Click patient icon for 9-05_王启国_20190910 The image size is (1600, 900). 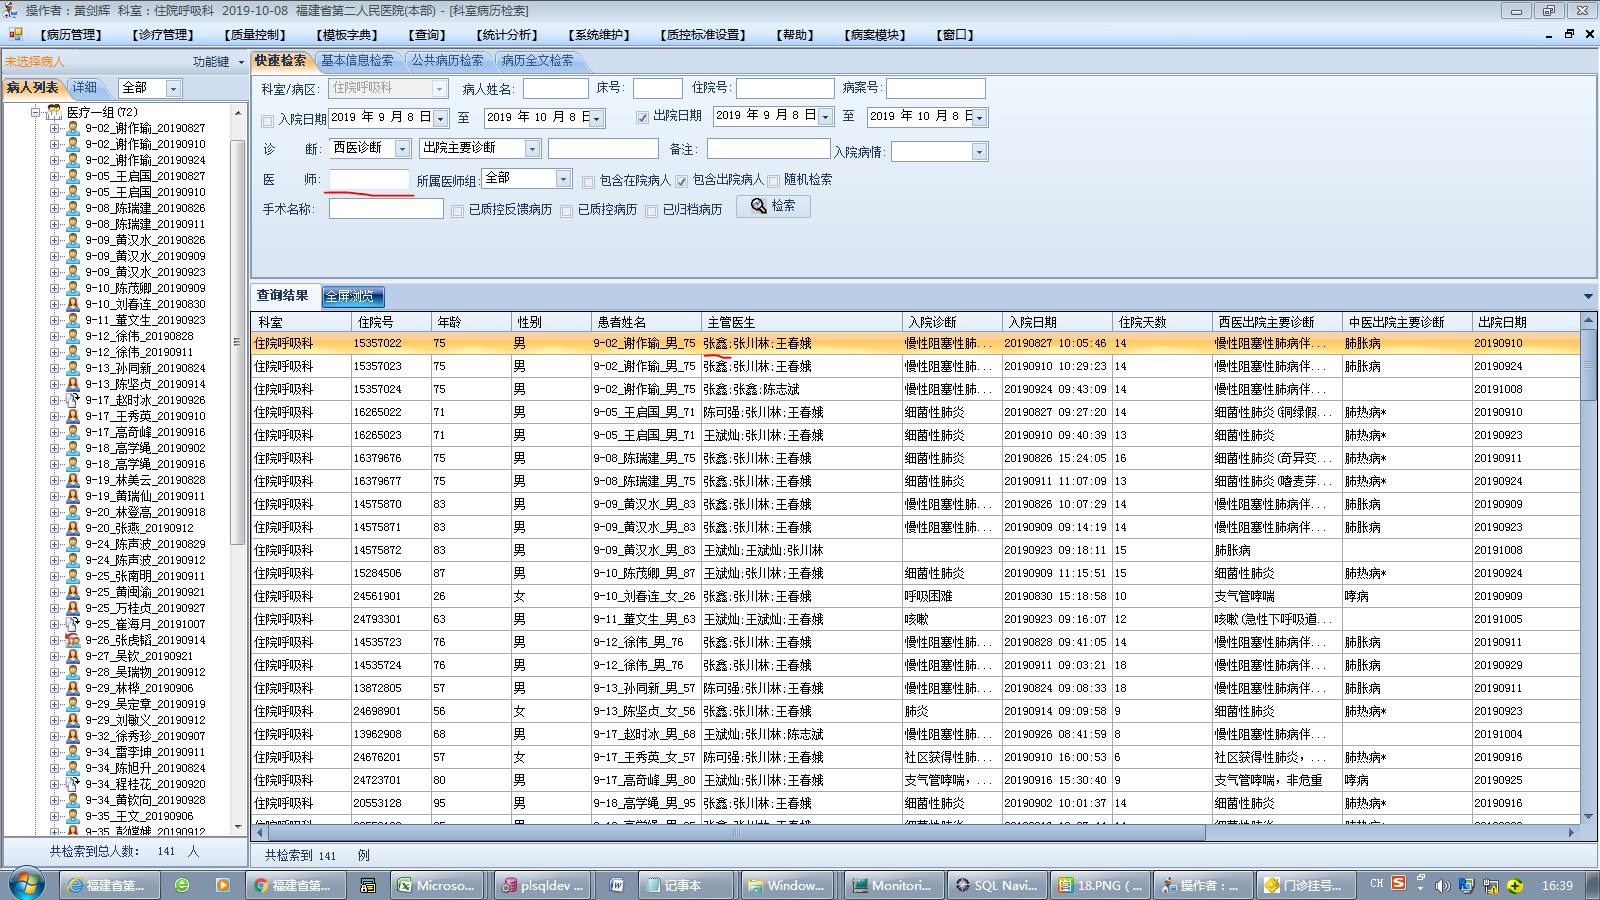(x=72, y=192)
